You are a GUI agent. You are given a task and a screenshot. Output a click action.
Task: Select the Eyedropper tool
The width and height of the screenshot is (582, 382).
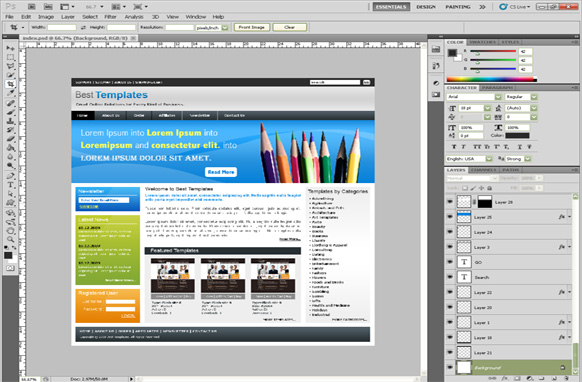click(10, 93)
